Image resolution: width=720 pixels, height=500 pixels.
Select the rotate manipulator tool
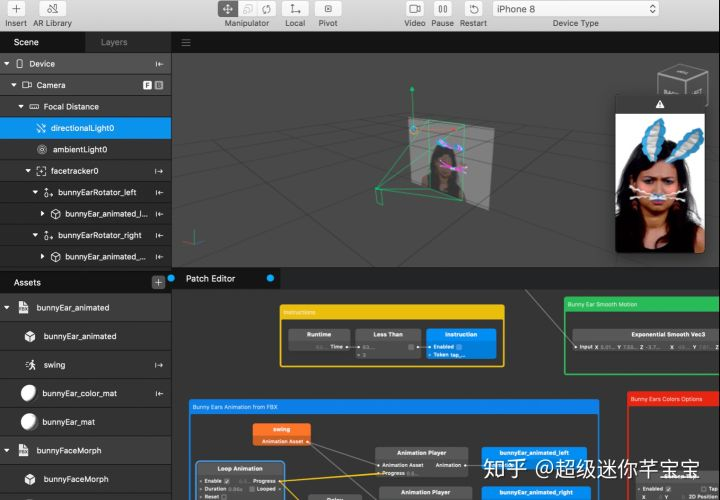coord(266,9)
